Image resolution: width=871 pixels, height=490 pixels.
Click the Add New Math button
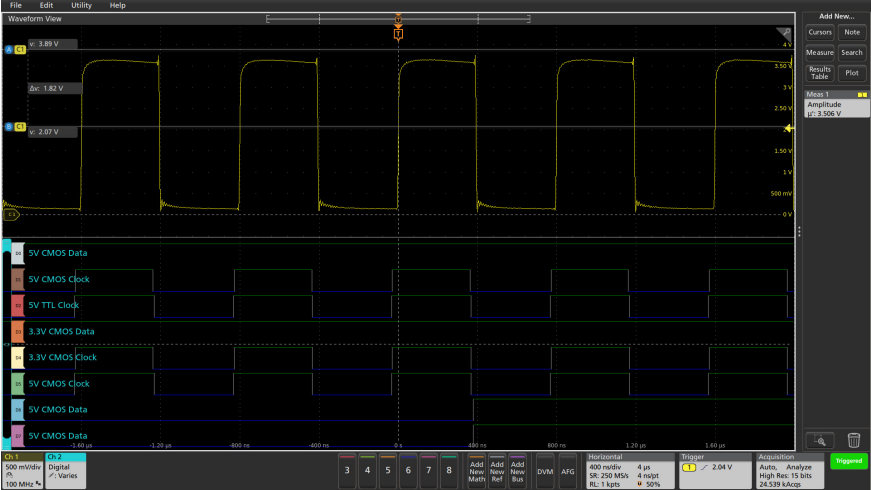point(476,469)
